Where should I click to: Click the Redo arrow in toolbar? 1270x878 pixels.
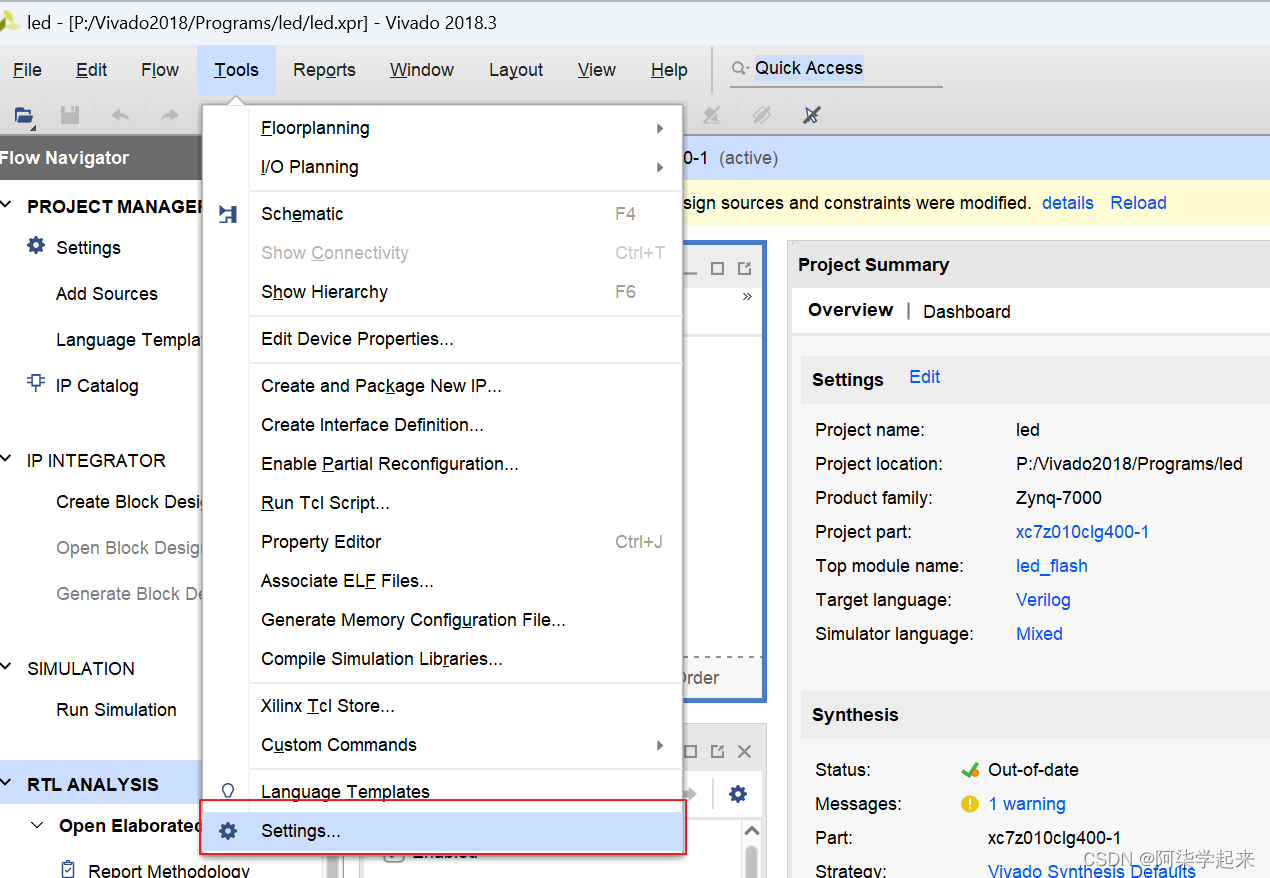tap(170, 115)
